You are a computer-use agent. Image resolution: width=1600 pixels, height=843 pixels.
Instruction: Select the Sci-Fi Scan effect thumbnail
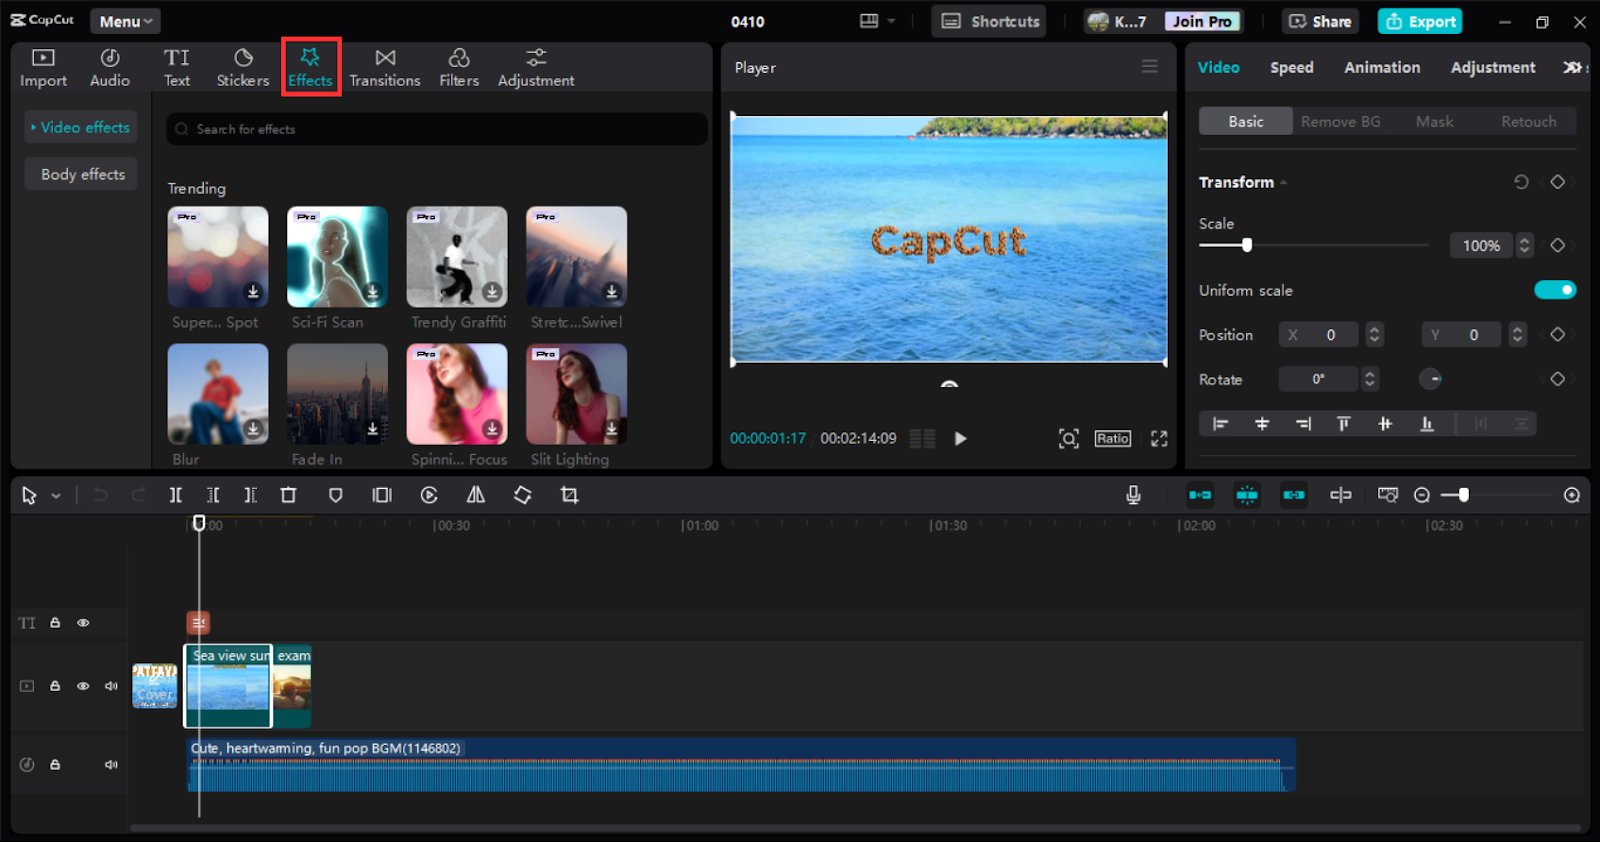click(x=337, y=257)
